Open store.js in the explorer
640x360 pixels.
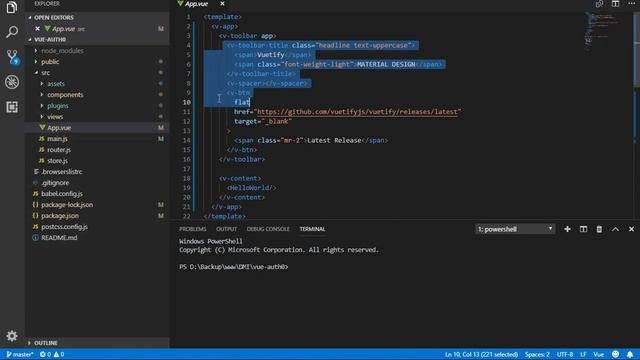point(57,161)
